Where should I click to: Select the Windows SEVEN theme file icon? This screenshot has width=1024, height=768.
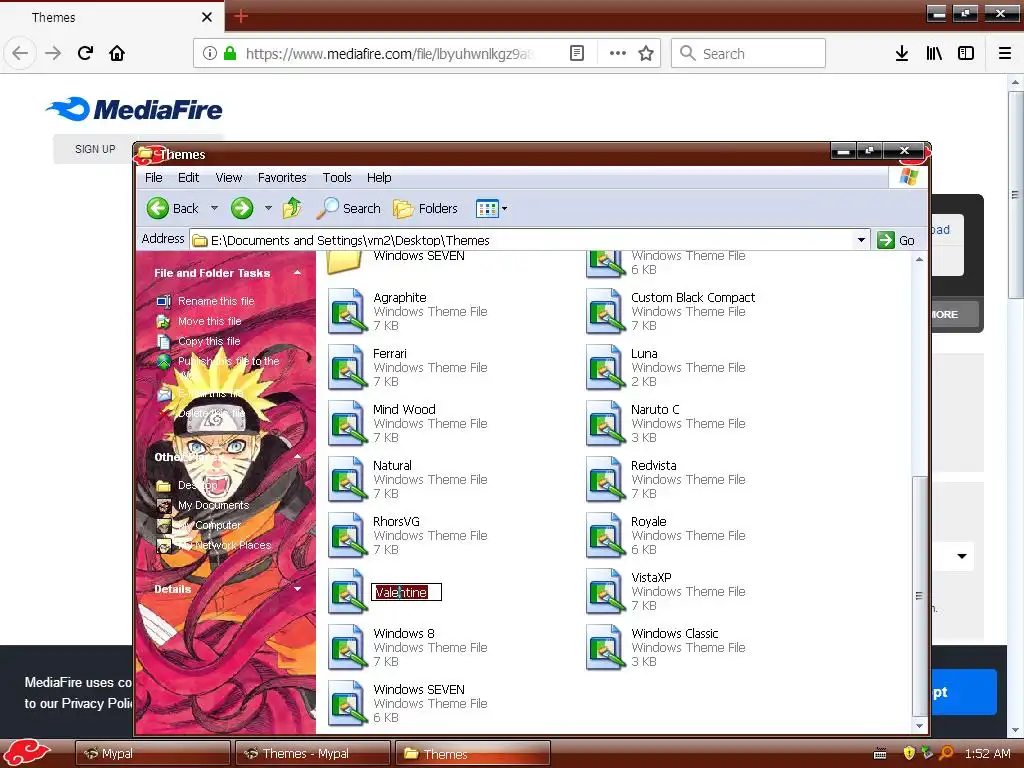pos(347,704)
